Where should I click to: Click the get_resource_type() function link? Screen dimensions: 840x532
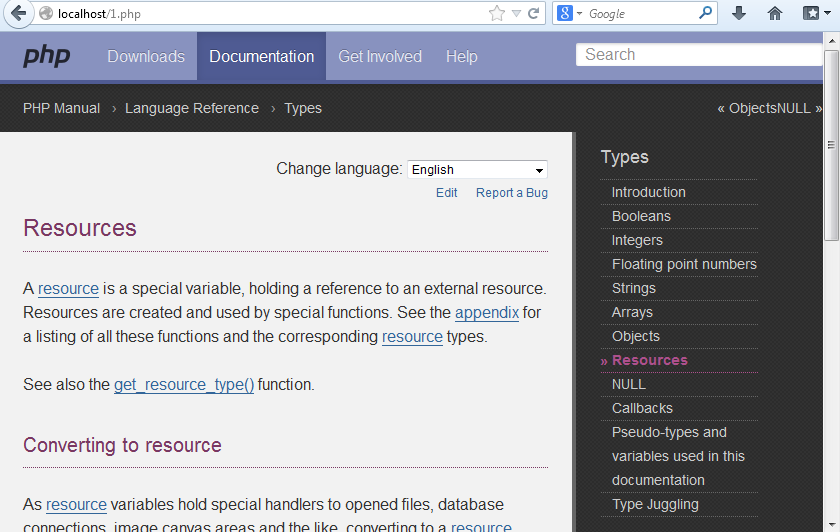(184, 384)
